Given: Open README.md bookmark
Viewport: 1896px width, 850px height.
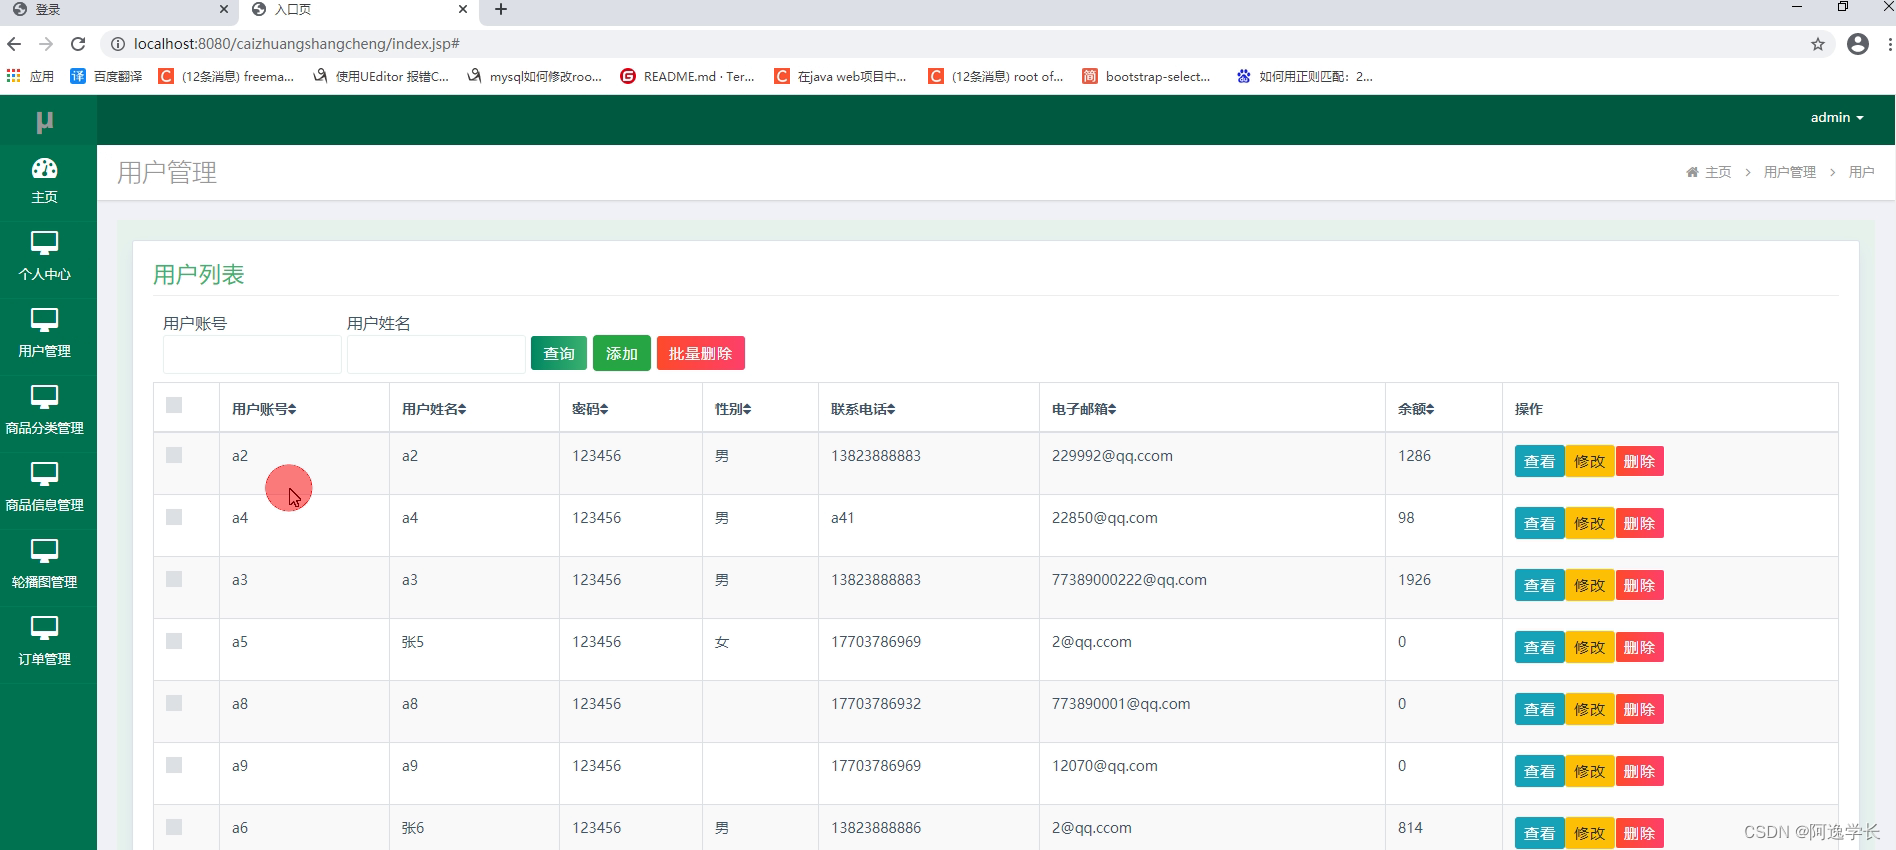Looking at the screenshot, I should click(x=687, y=76).
